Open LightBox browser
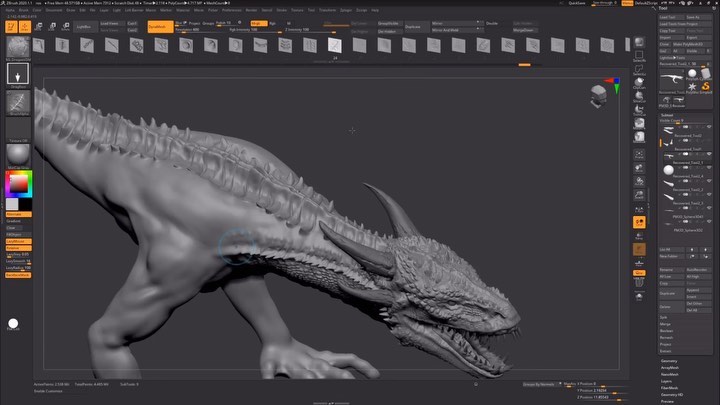The height and width of the screenshot is (405, 720). point(84,27)
